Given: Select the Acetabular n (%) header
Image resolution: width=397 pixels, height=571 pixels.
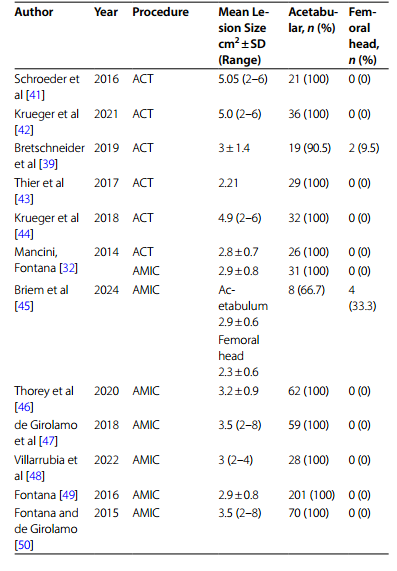Looking at the screenshot, I should 313,20.
